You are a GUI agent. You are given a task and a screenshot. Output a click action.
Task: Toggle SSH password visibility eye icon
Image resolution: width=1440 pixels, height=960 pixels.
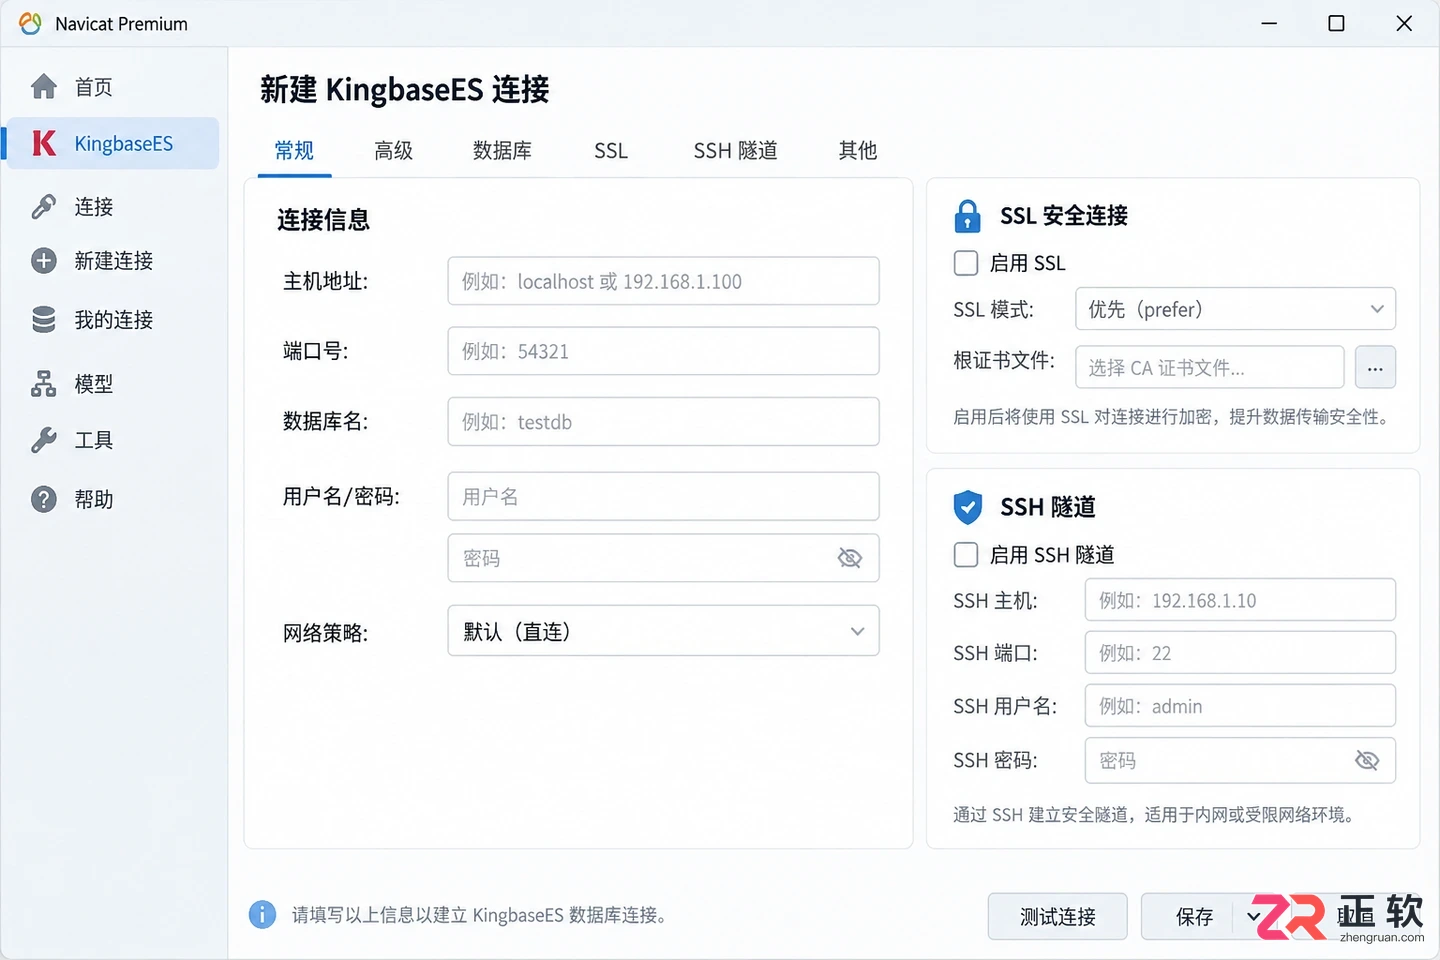(1367, 761)
